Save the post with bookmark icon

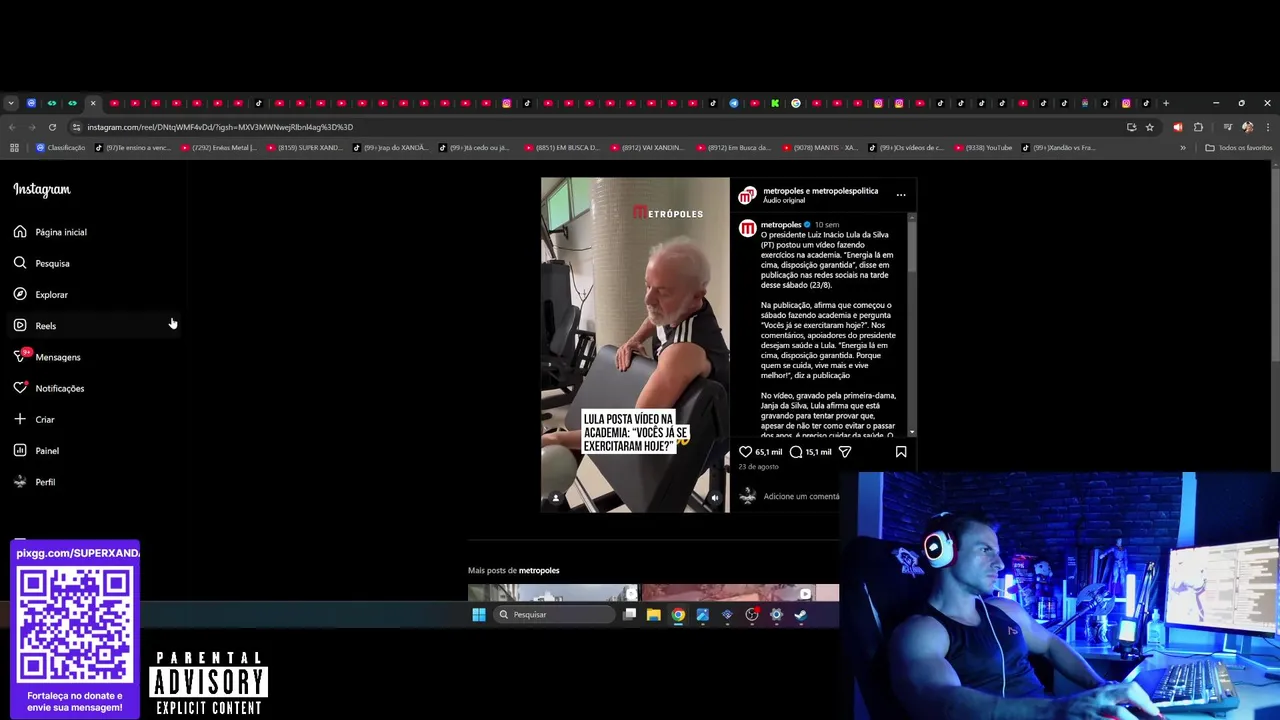click(901, 452)
